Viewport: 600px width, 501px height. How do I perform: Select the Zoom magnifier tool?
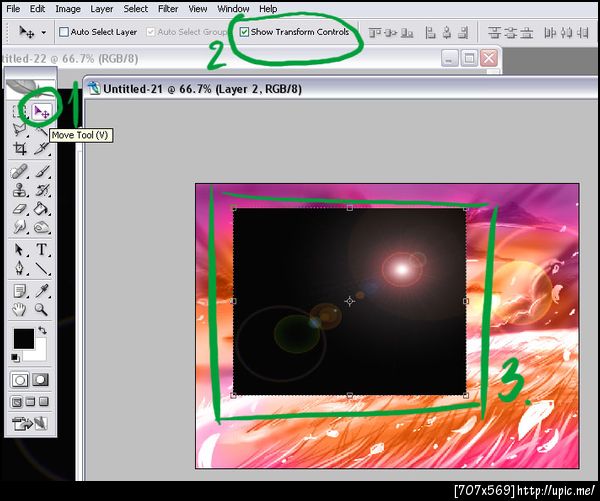41,309
